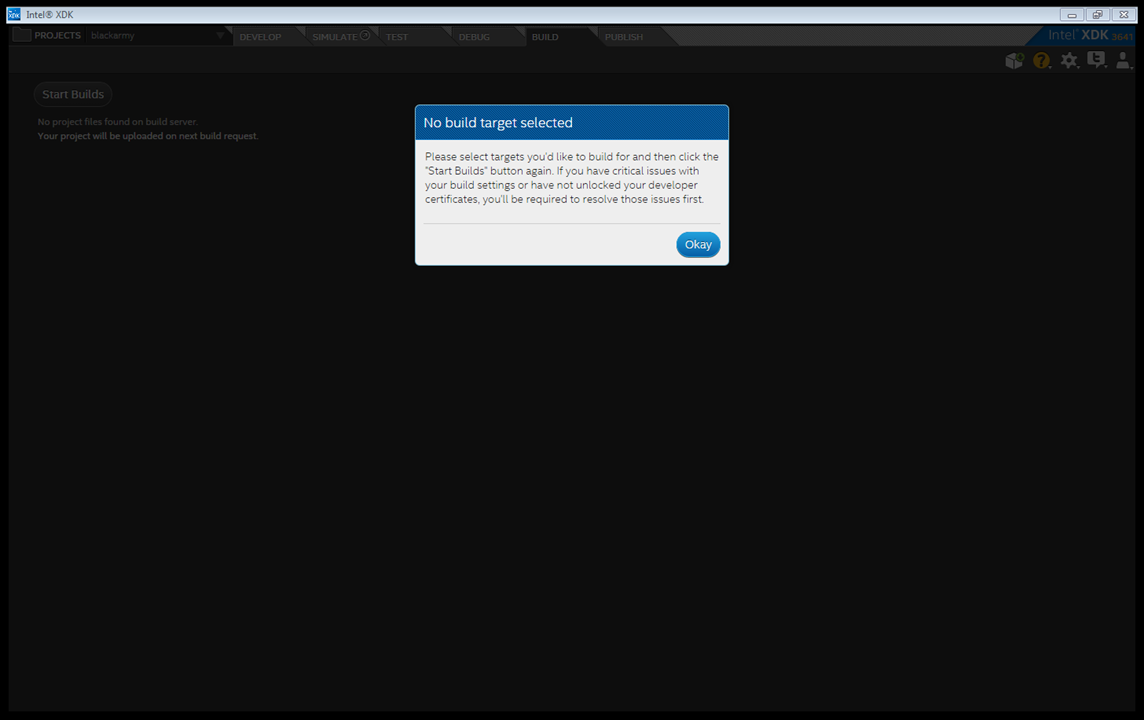Close the Intel XDK window

click(1124, 15)
